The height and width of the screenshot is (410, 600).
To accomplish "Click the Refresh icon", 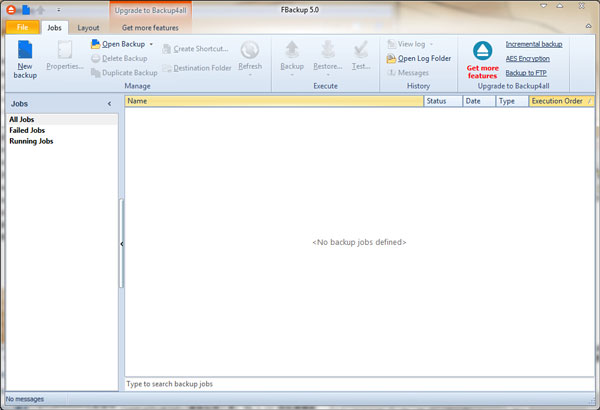I will pyautogui.click(x=250, y=50).
